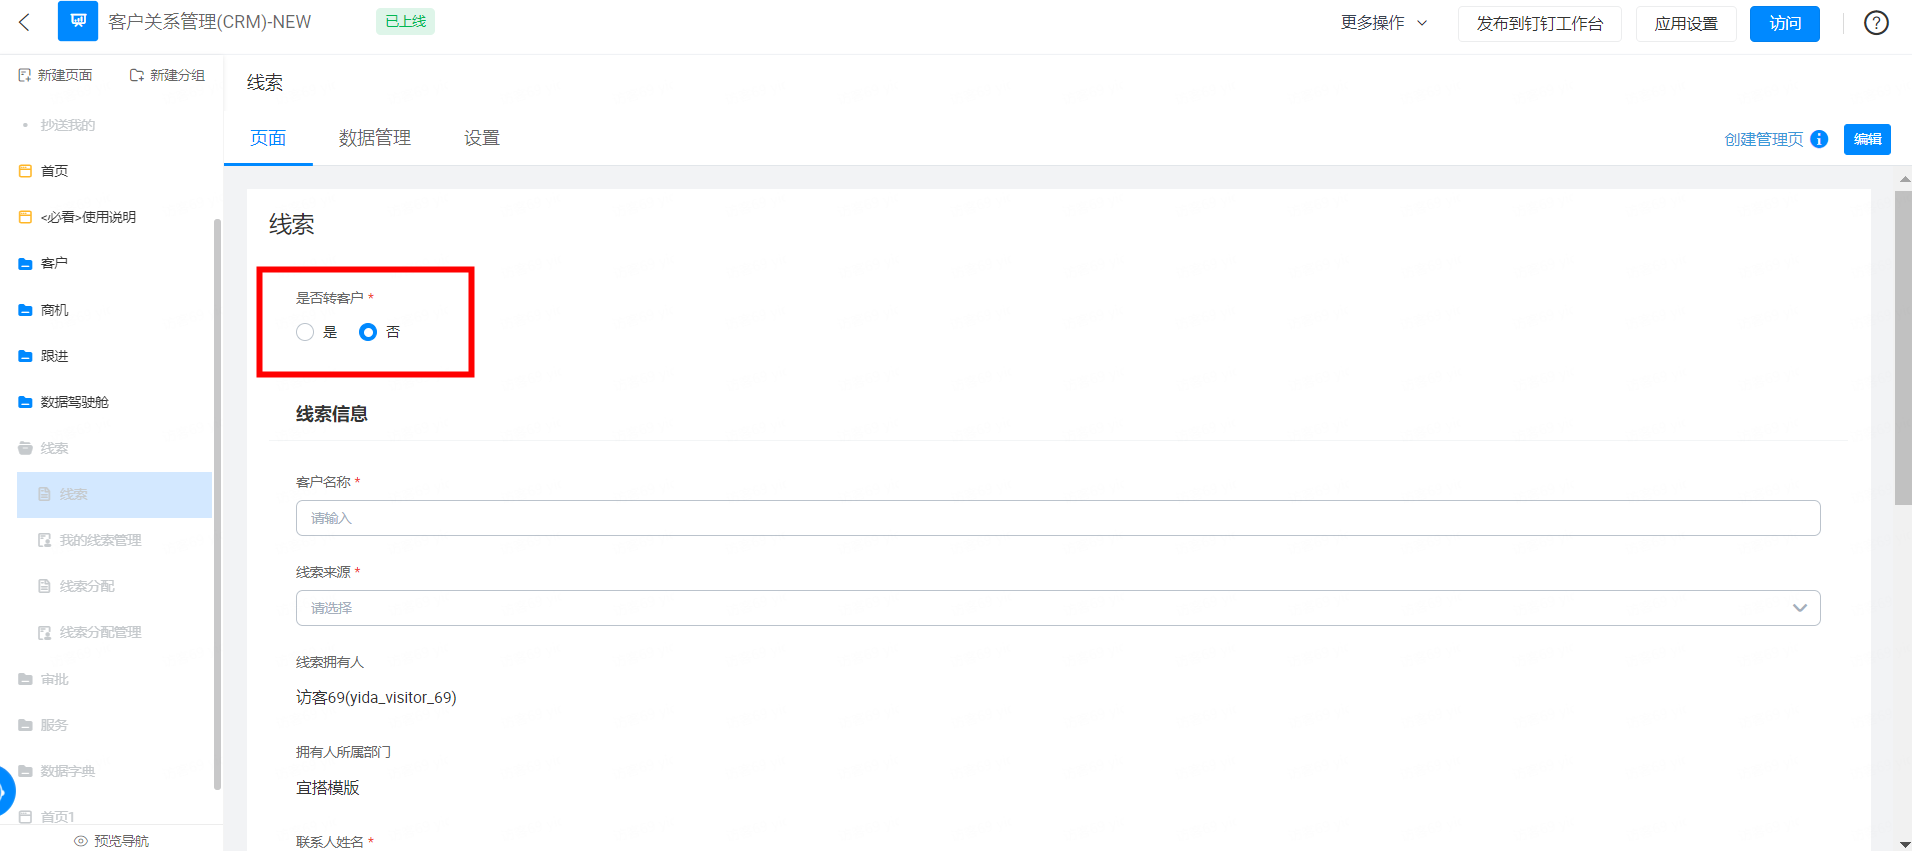
Task: Click the 首页 page icon in sidebar
Action: [26, 171]
